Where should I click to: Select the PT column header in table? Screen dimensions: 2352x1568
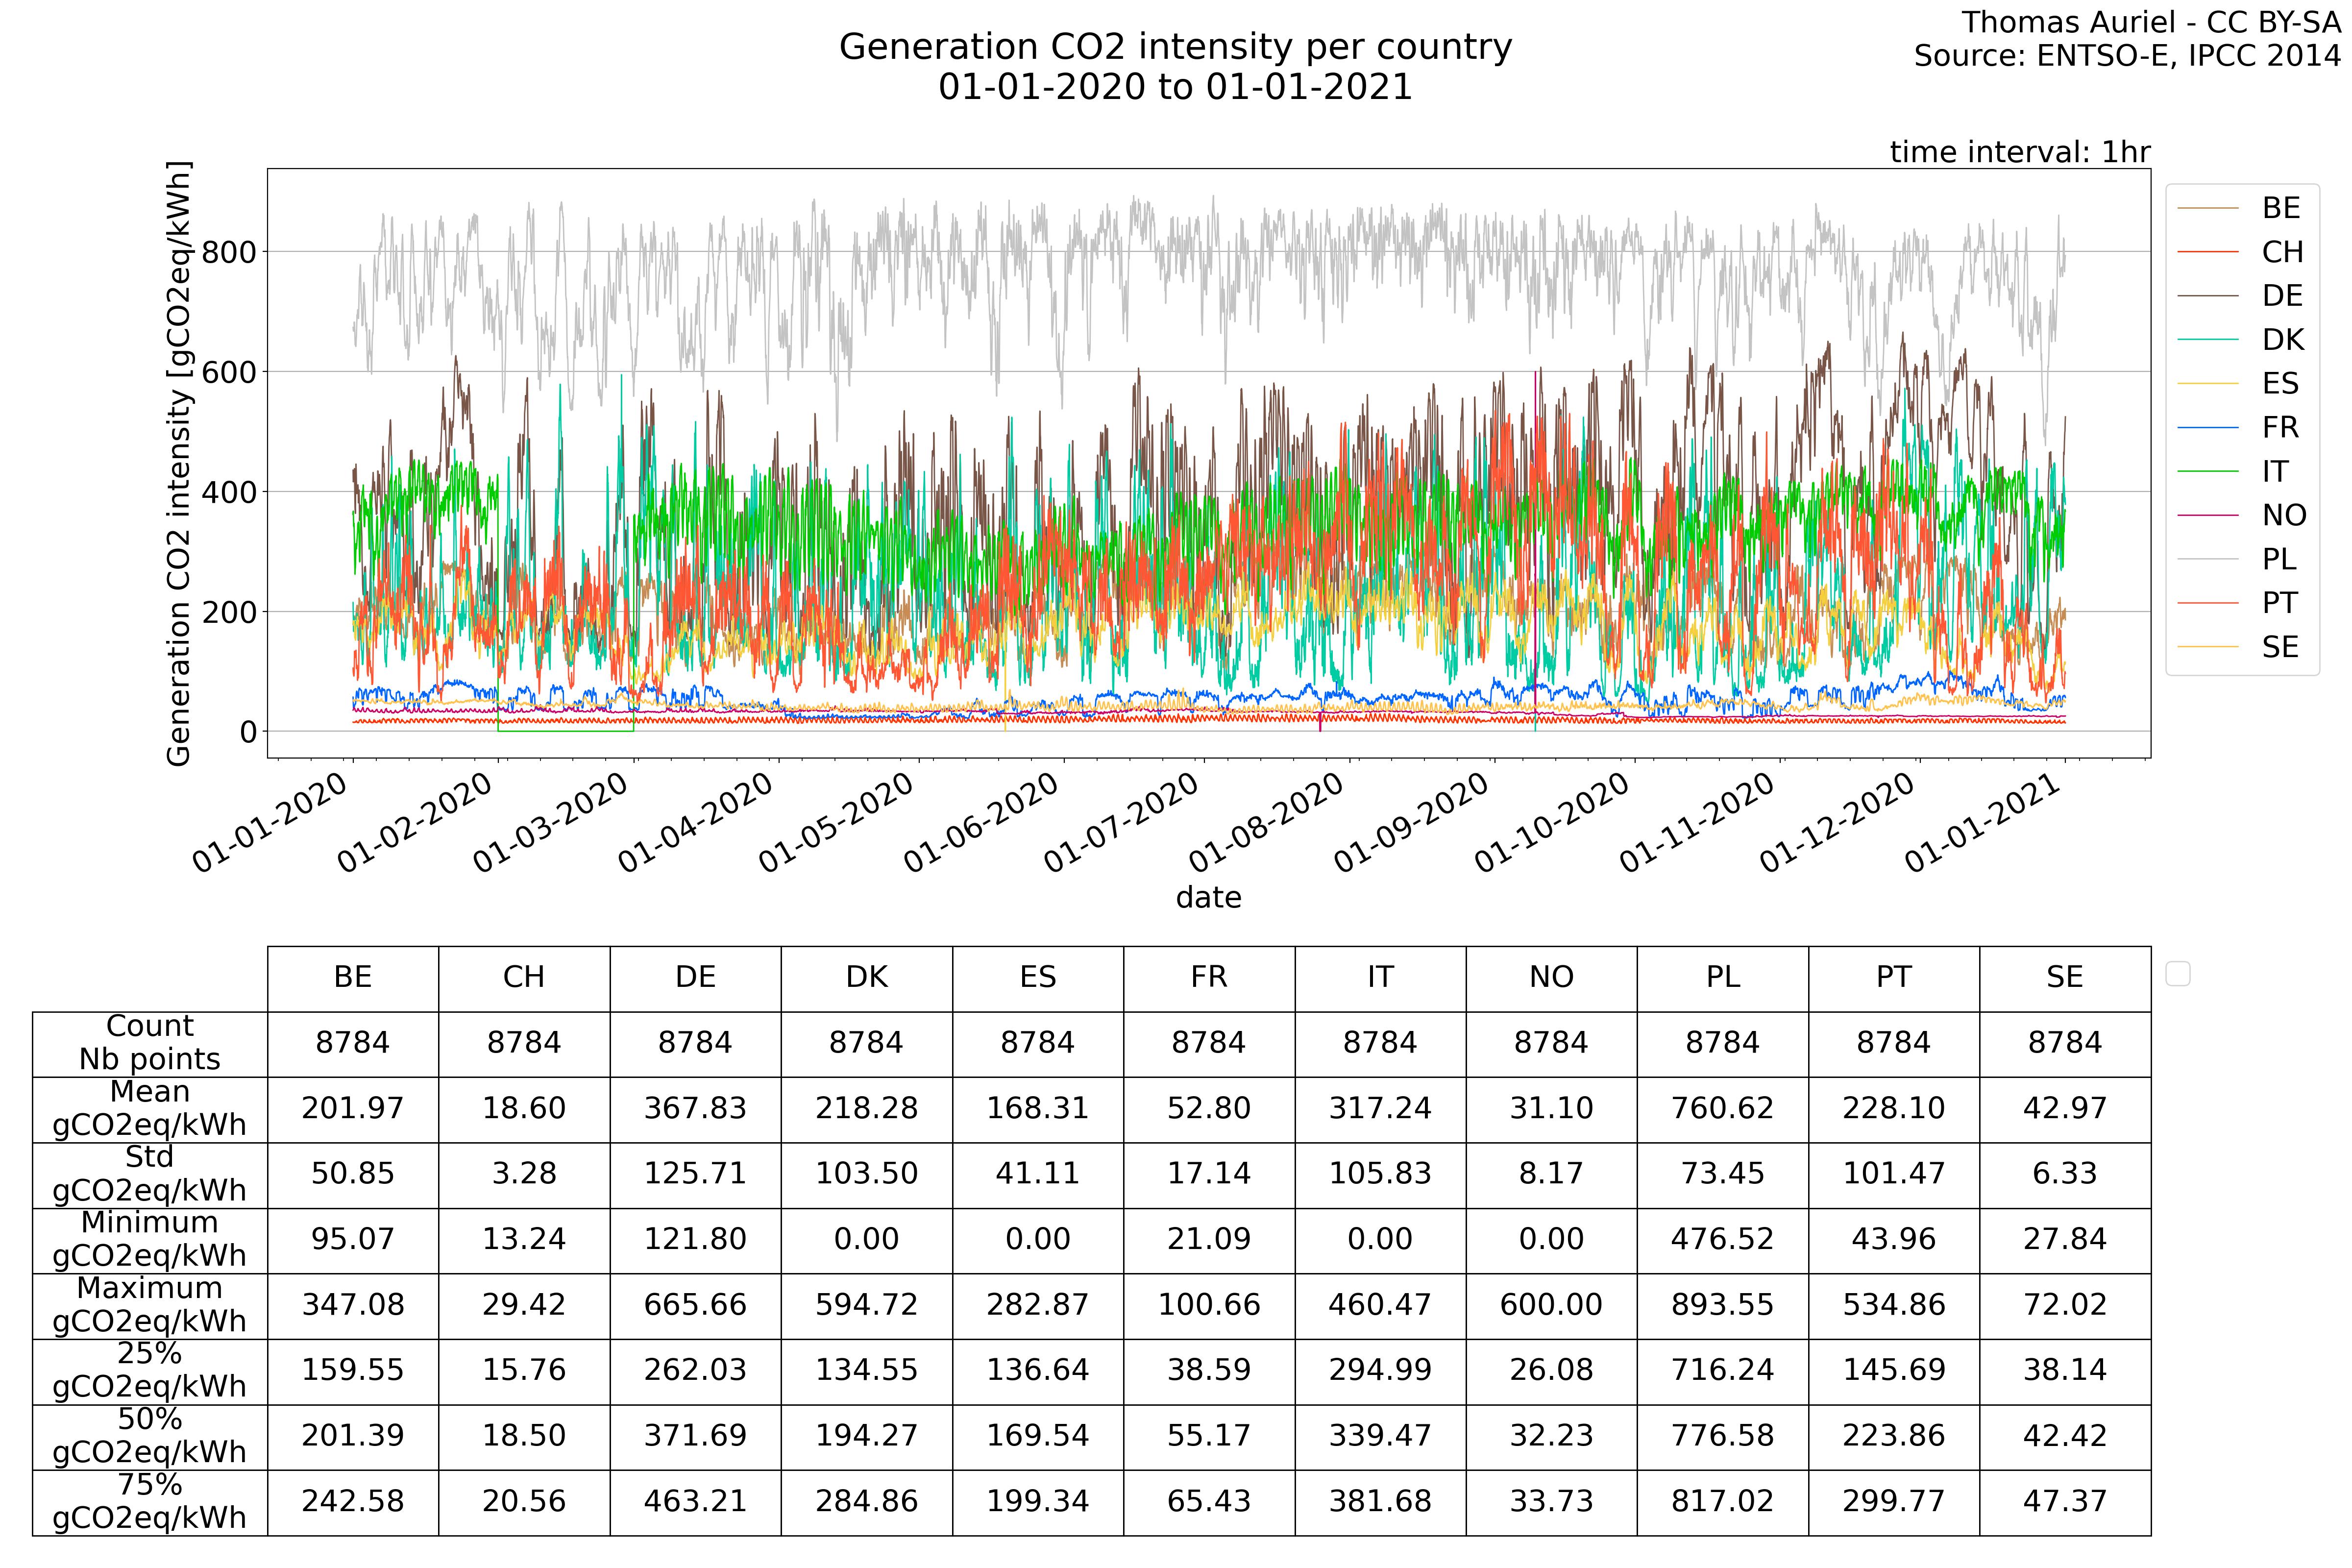1893,978
